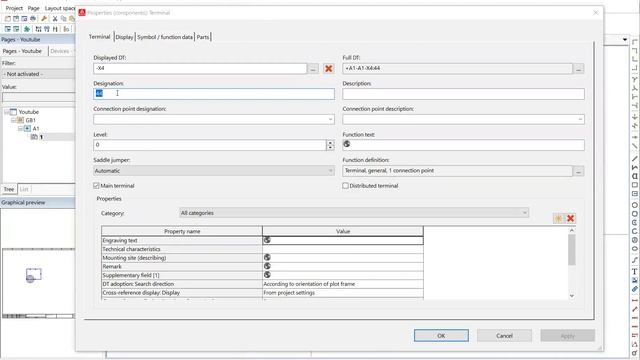This screenshot has width=640, height=360.
Task: Open the Saddle jumper dropdown
Action: (330, 171)
